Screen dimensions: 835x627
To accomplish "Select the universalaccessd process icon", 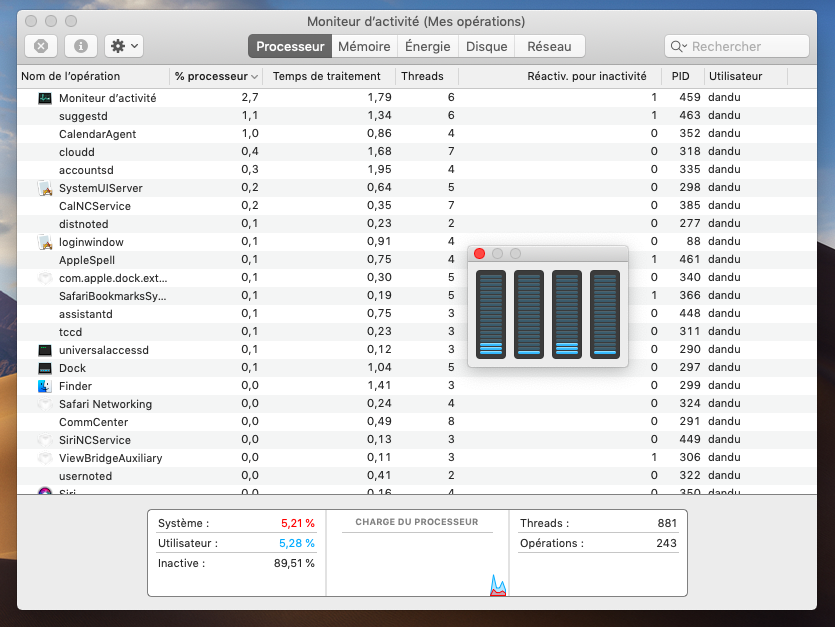I will click(x=45, y=350).
